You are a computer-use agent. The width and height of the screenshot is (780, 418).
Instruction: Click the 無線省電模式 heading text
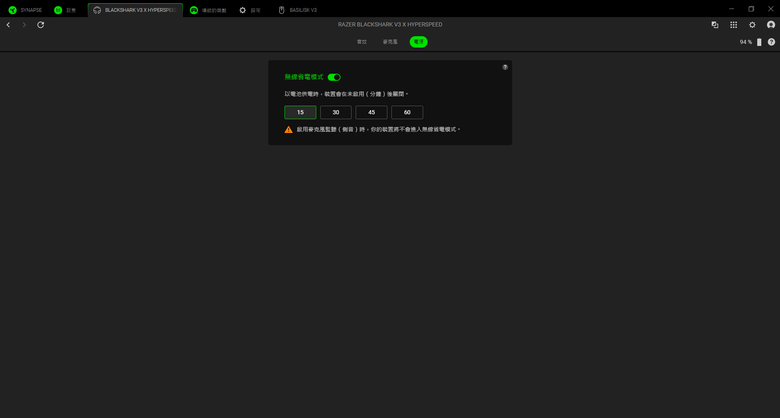point(304,77)
